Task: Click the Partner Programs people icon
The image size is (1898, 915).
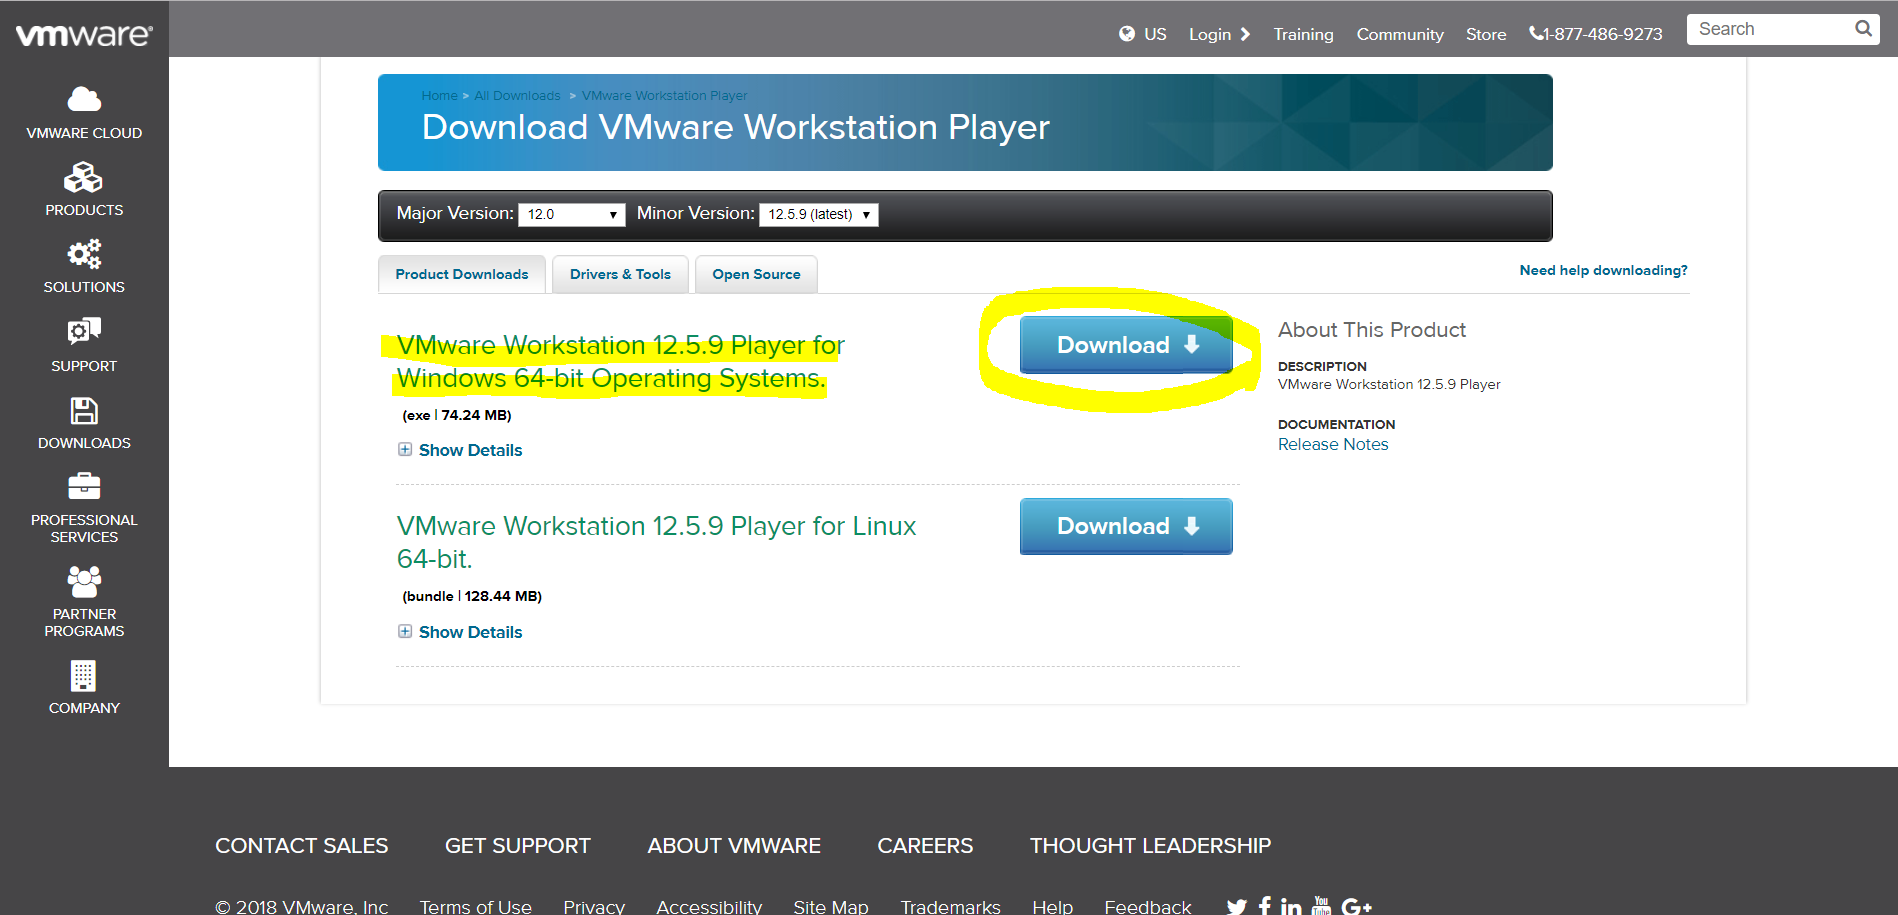Action: (x=84, y=581)
